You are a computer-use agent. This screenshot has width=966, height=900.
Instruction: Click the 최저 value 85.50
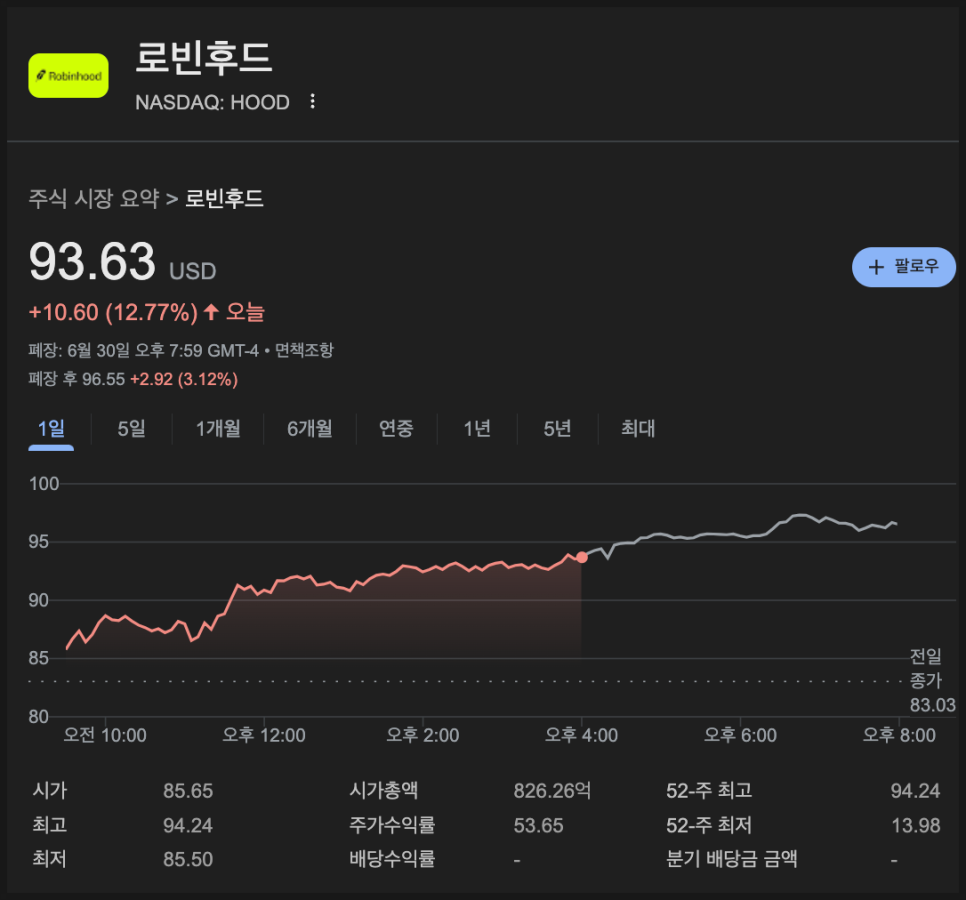tap(188, 859)
